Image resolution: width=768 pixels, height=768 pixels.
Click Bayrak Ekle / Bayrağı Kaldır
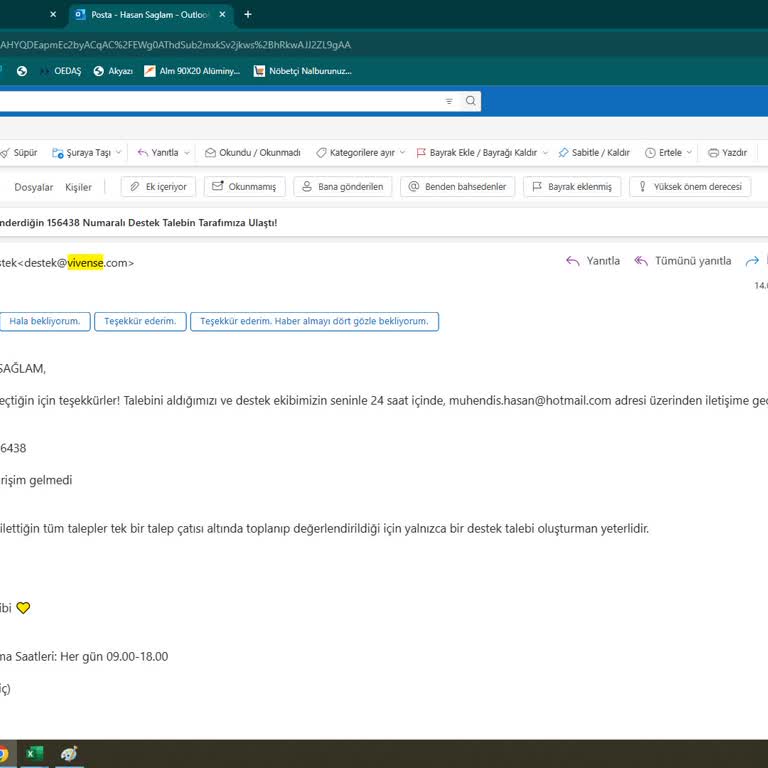[477, 153]
